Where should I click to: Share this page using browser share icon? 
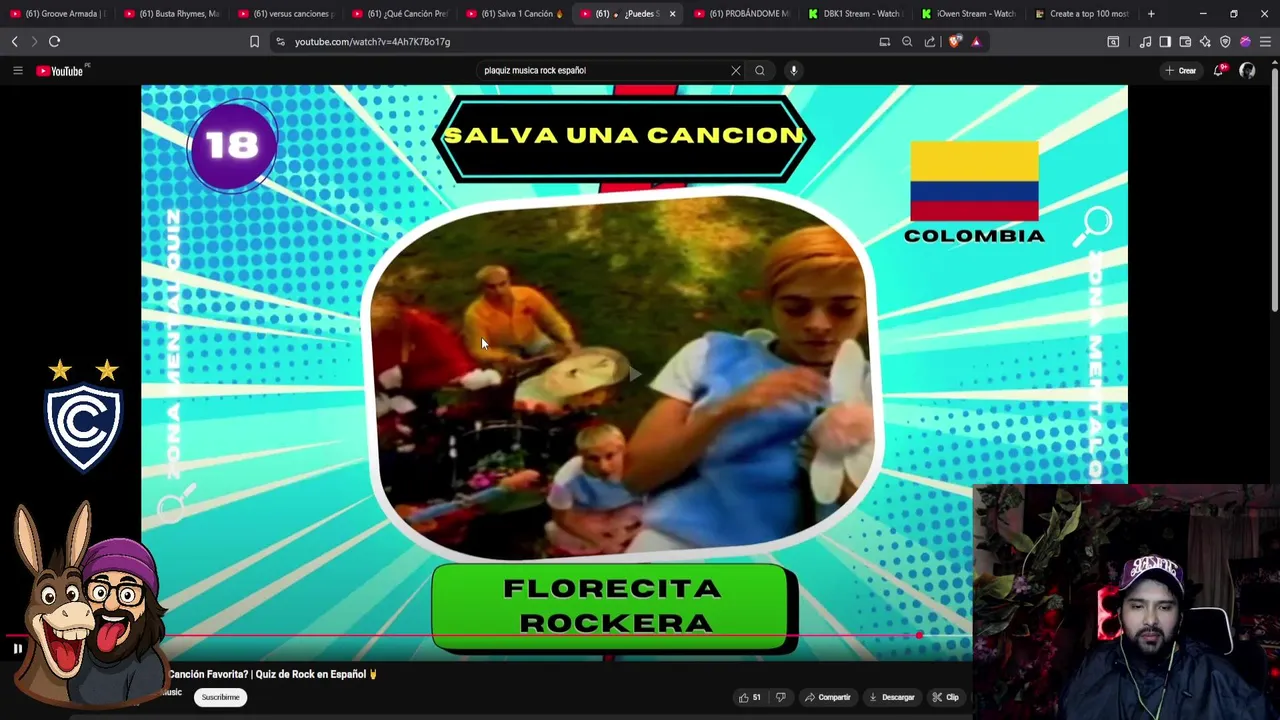[930, 42]
